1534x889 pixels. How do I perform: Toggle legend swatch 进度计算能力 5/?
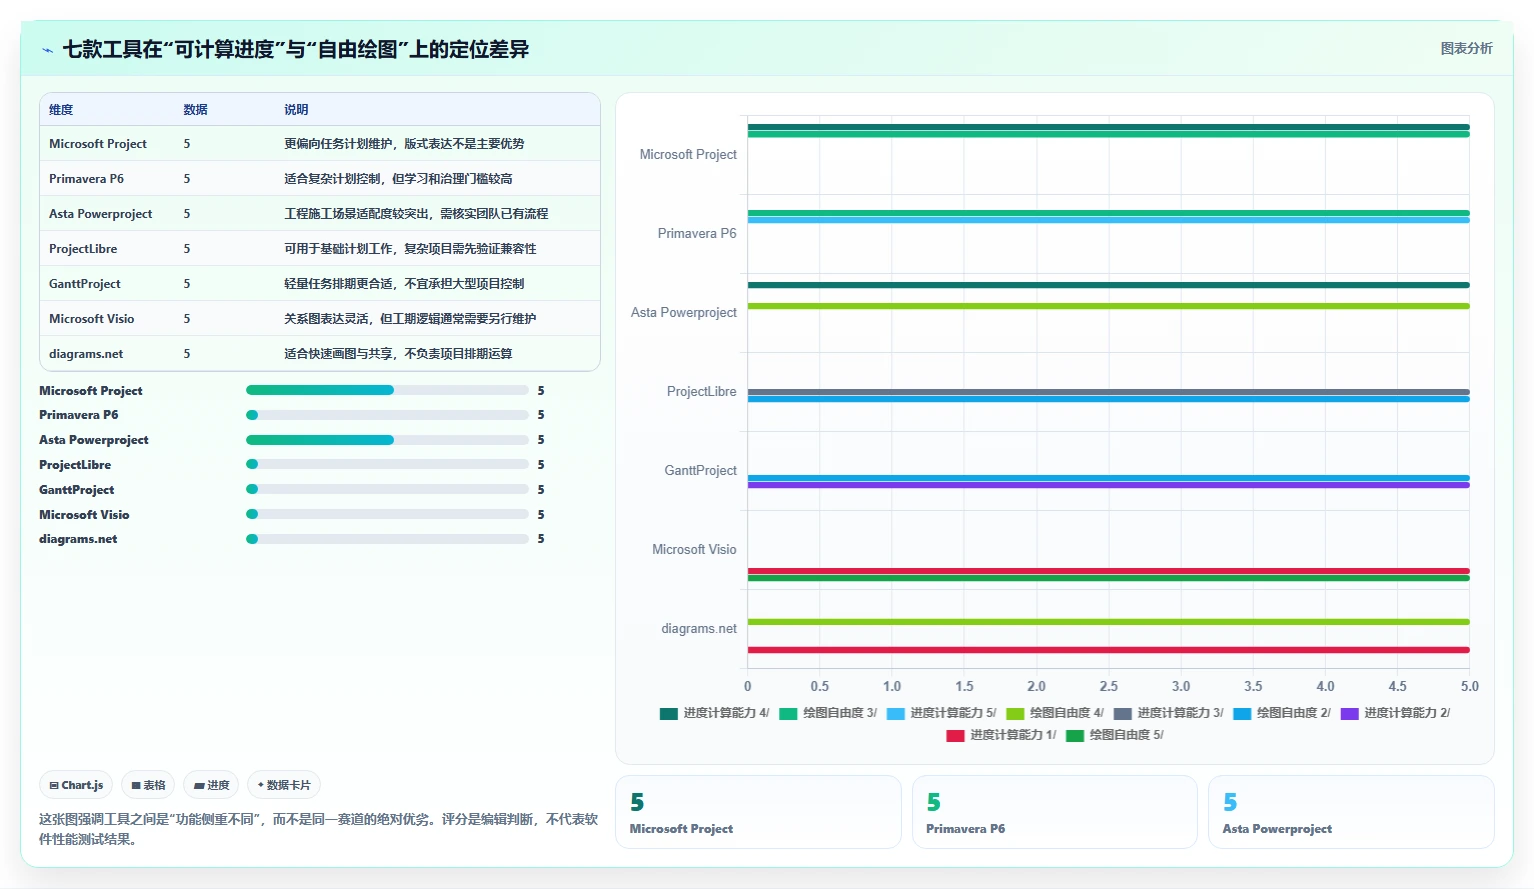[x=895, y=713]
